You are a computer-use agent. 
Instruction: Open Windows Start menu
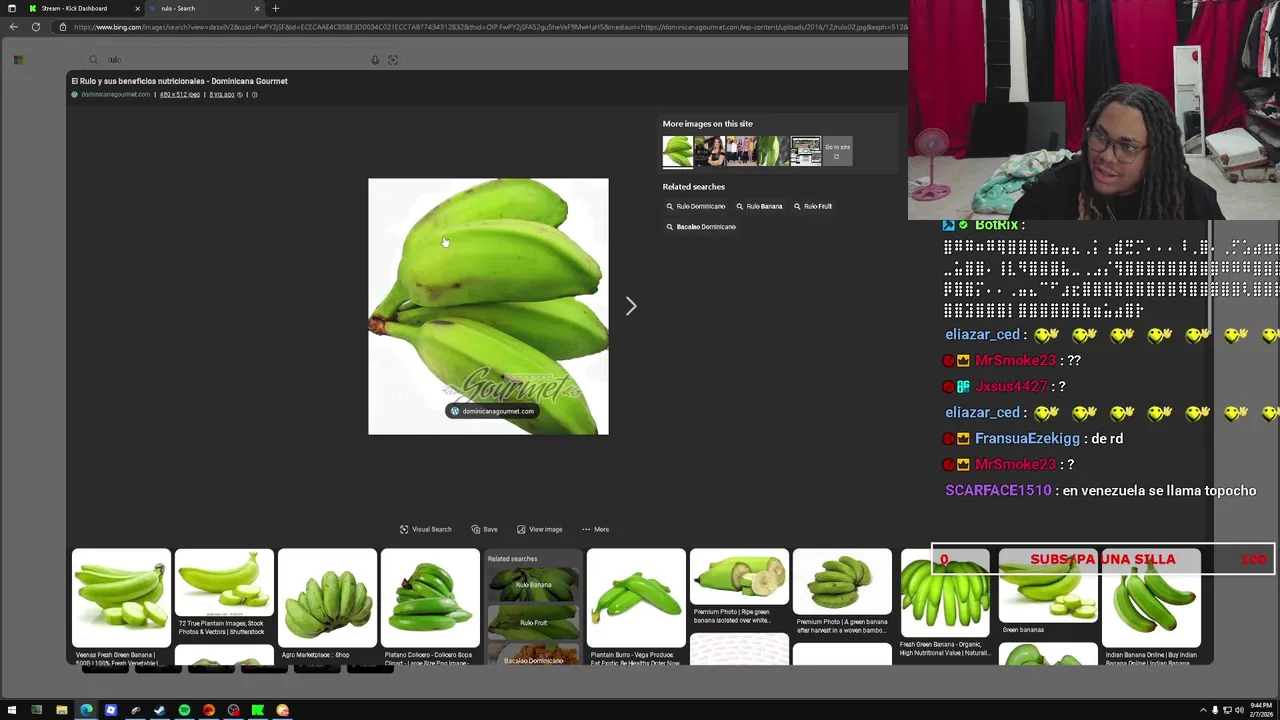point(12,710)
